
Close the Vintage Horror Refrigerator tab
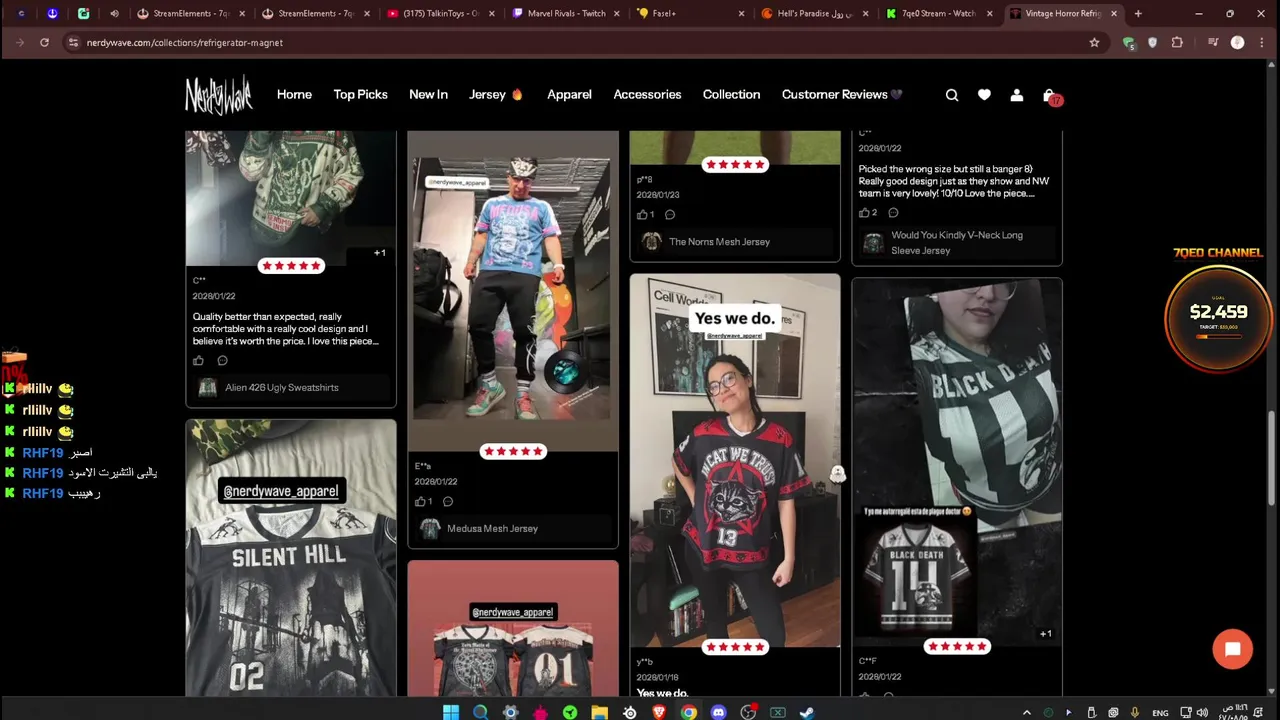(1114, 14)
